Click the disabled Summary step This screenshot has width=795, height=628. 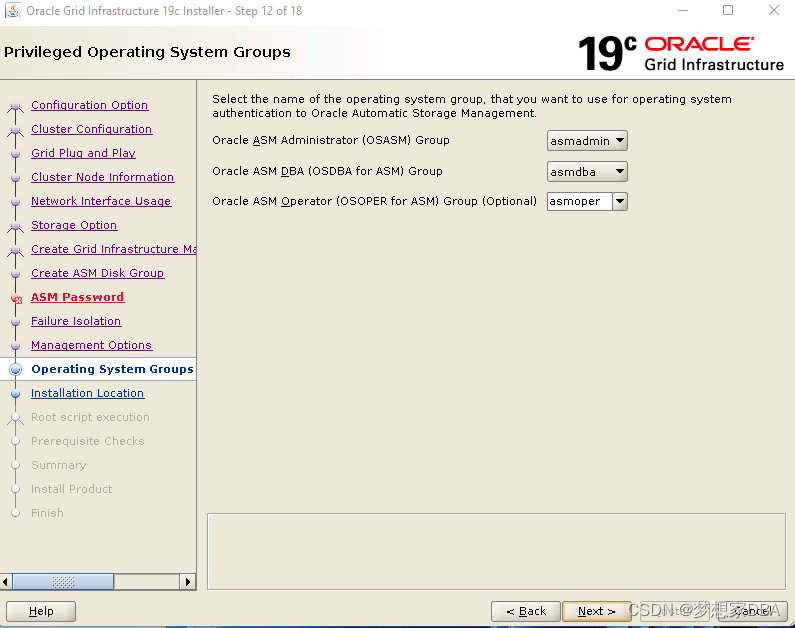[58, 465]
